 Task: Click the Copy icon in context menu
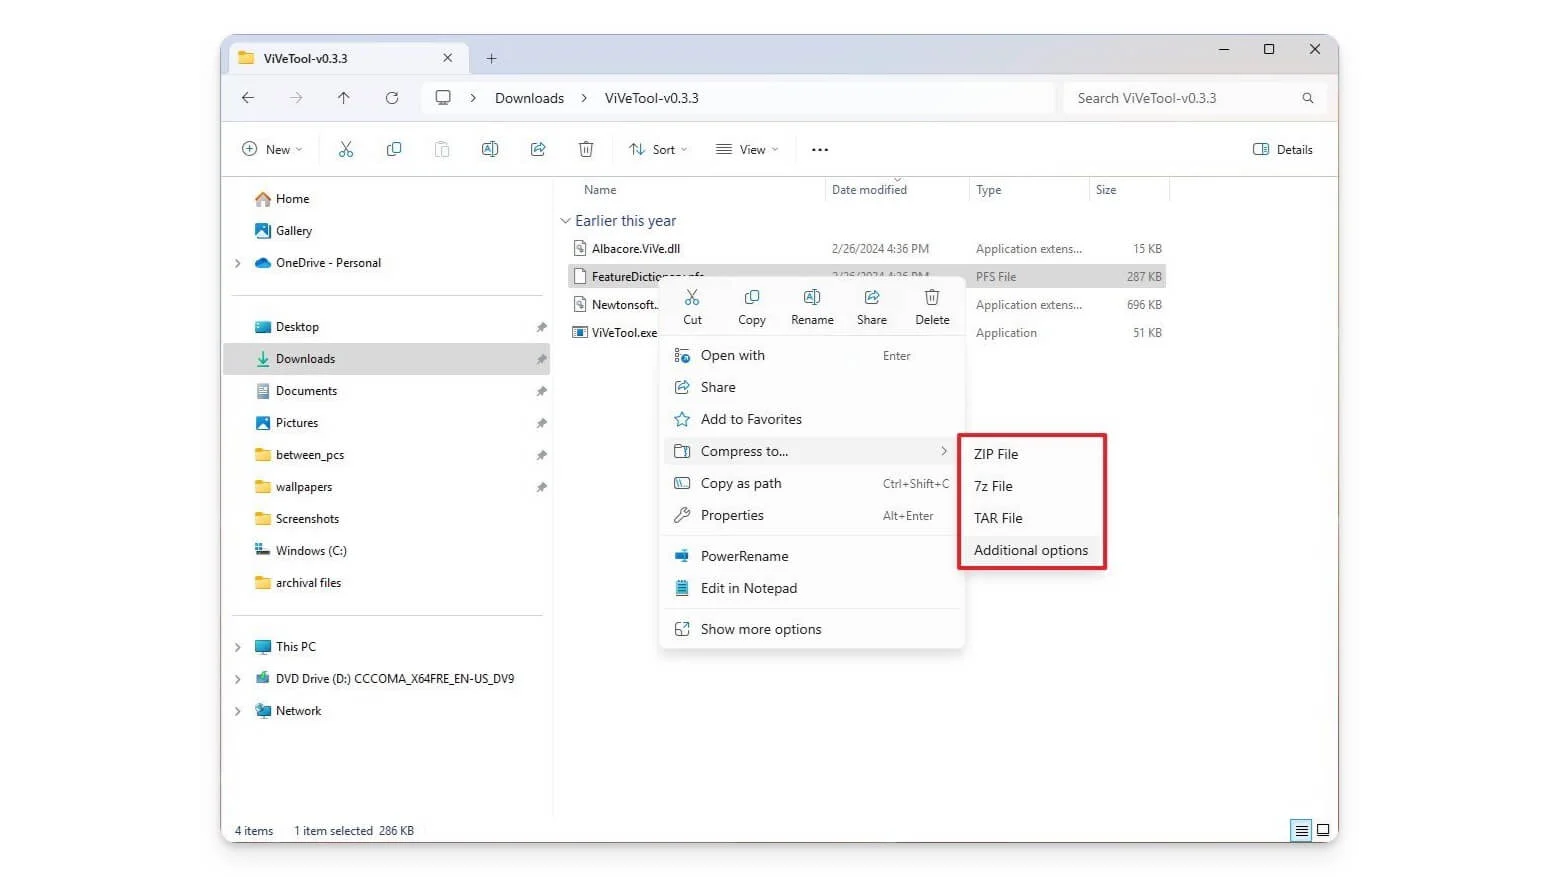[752, 299]
